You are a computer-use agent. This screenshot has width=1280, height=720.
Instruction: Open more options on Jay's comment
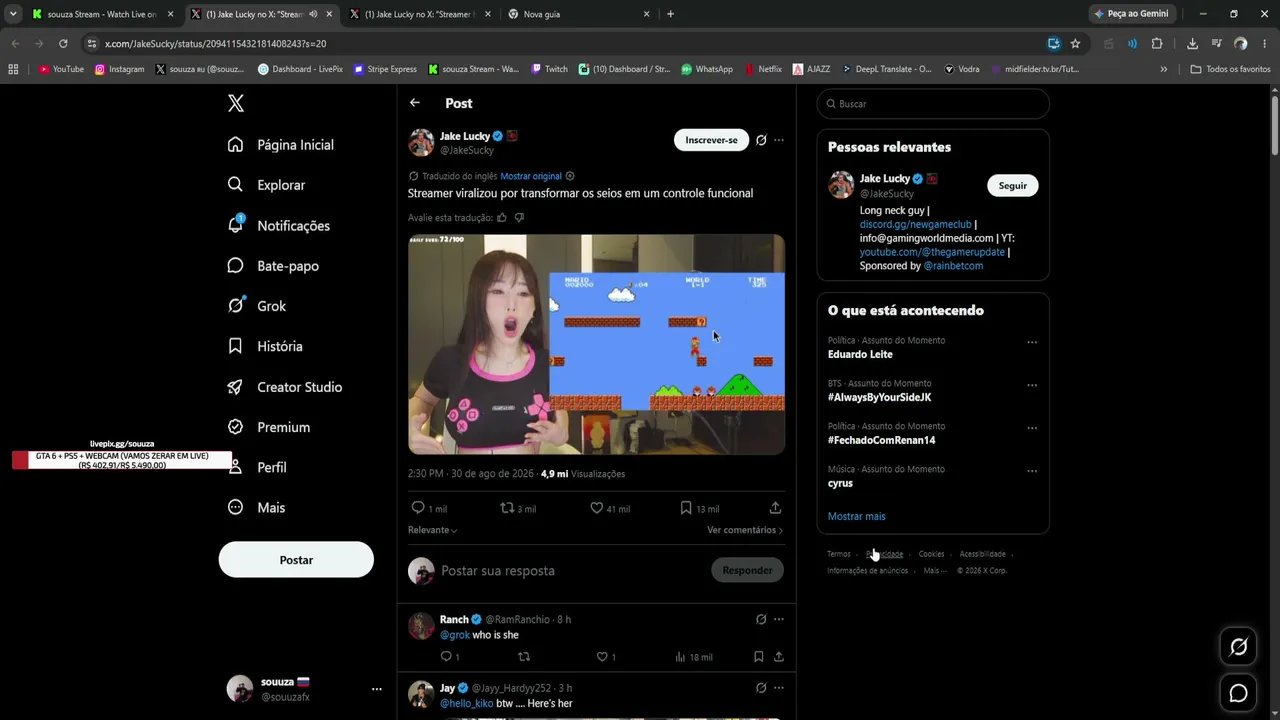779,688
